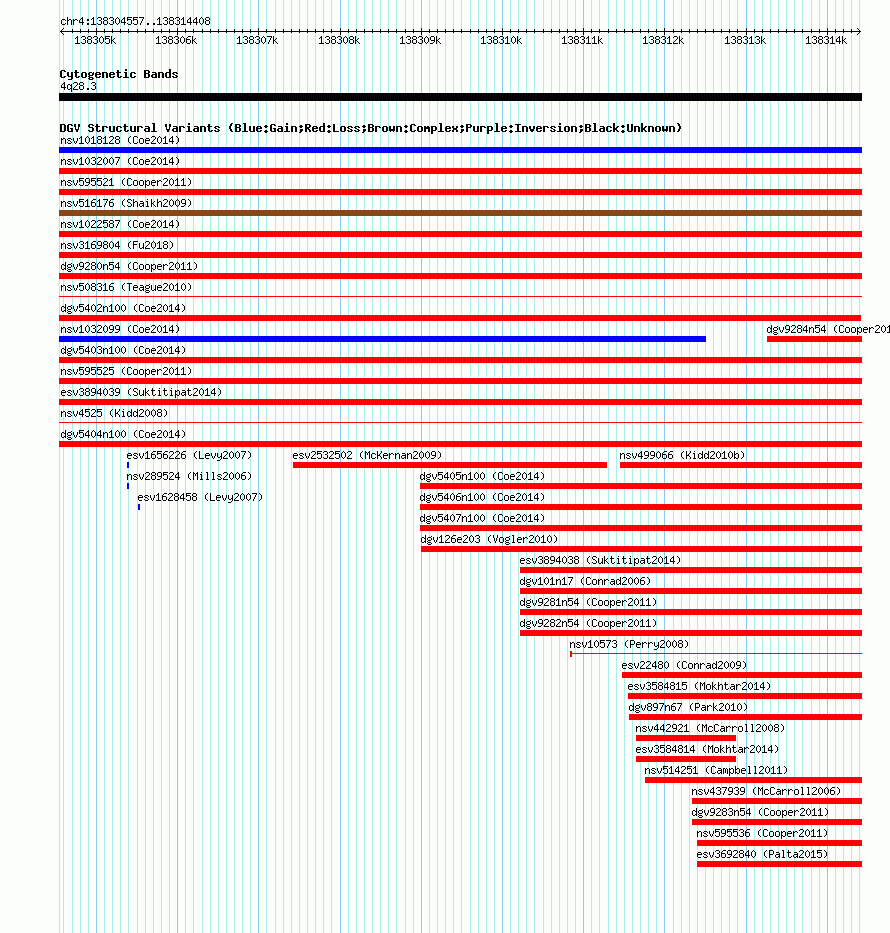Select the brown nsv516176 complex variant bar
The width and height of the screenshot is (890, 933).
(460, 213)
